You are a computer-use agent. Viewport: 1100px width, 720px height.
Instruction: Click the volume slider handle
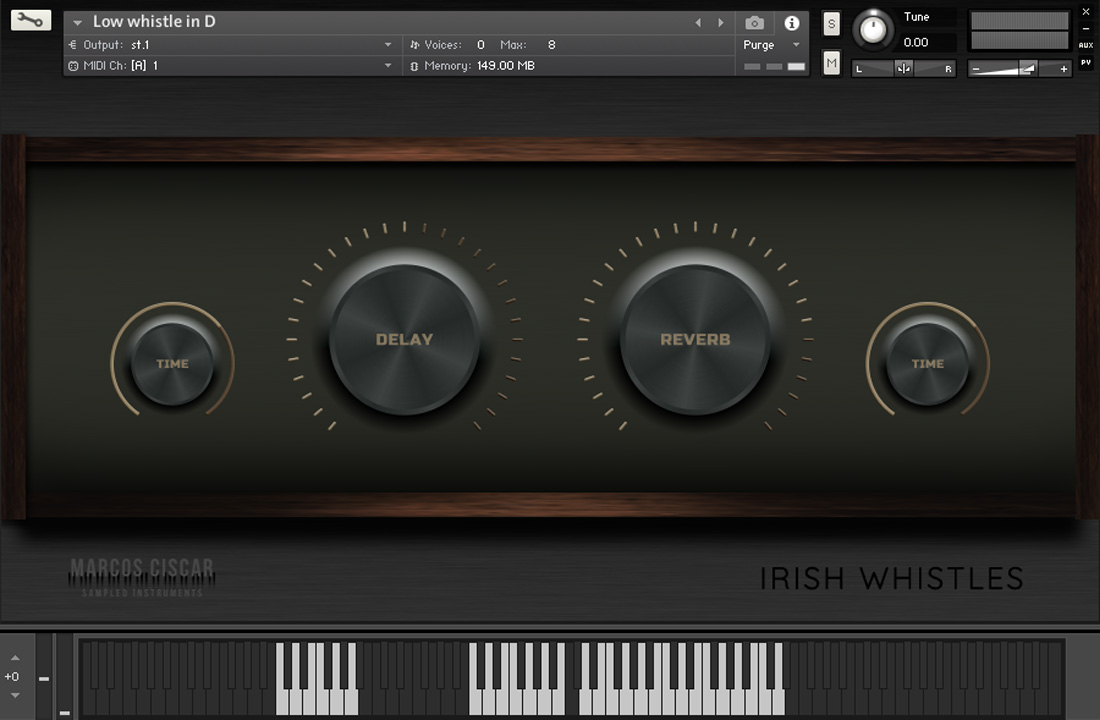(x=1027, y=68)
